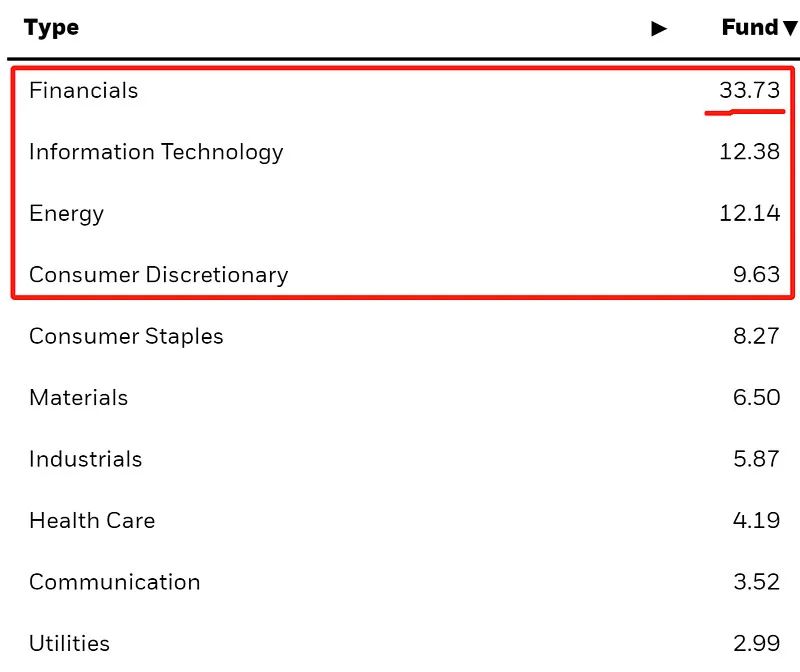Click the 12.14 Energy fund value
Viewport: 800px width, 672px height.
coord(749,213)
